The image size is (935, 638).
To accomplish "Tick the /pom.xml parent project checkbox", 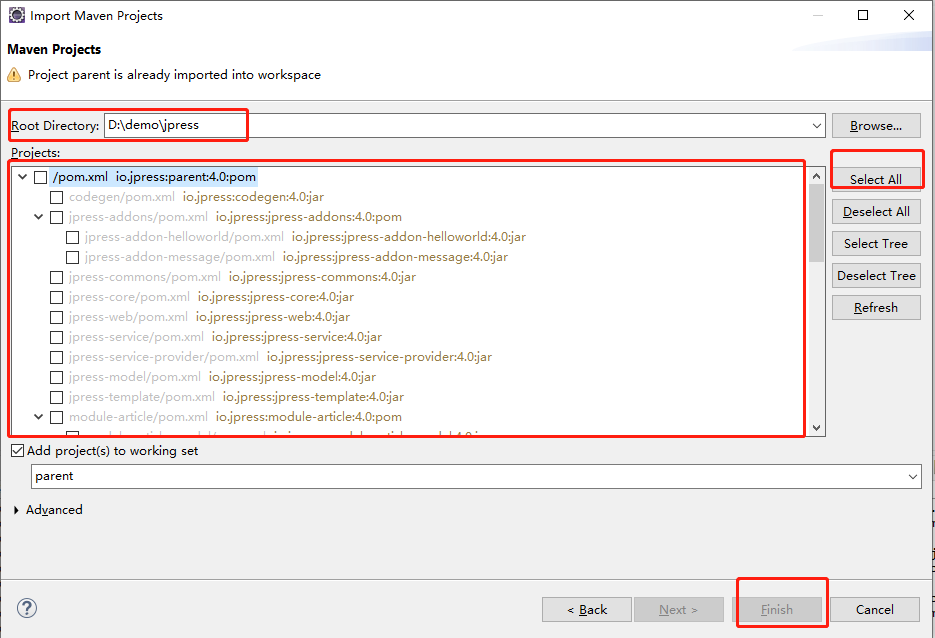I will (x=41, y=177).
